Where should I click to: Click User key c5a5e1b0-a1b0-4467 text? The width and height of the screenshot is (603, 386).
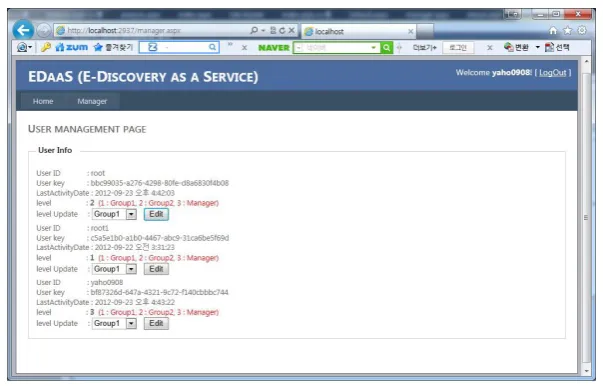(x=160, y=238)
